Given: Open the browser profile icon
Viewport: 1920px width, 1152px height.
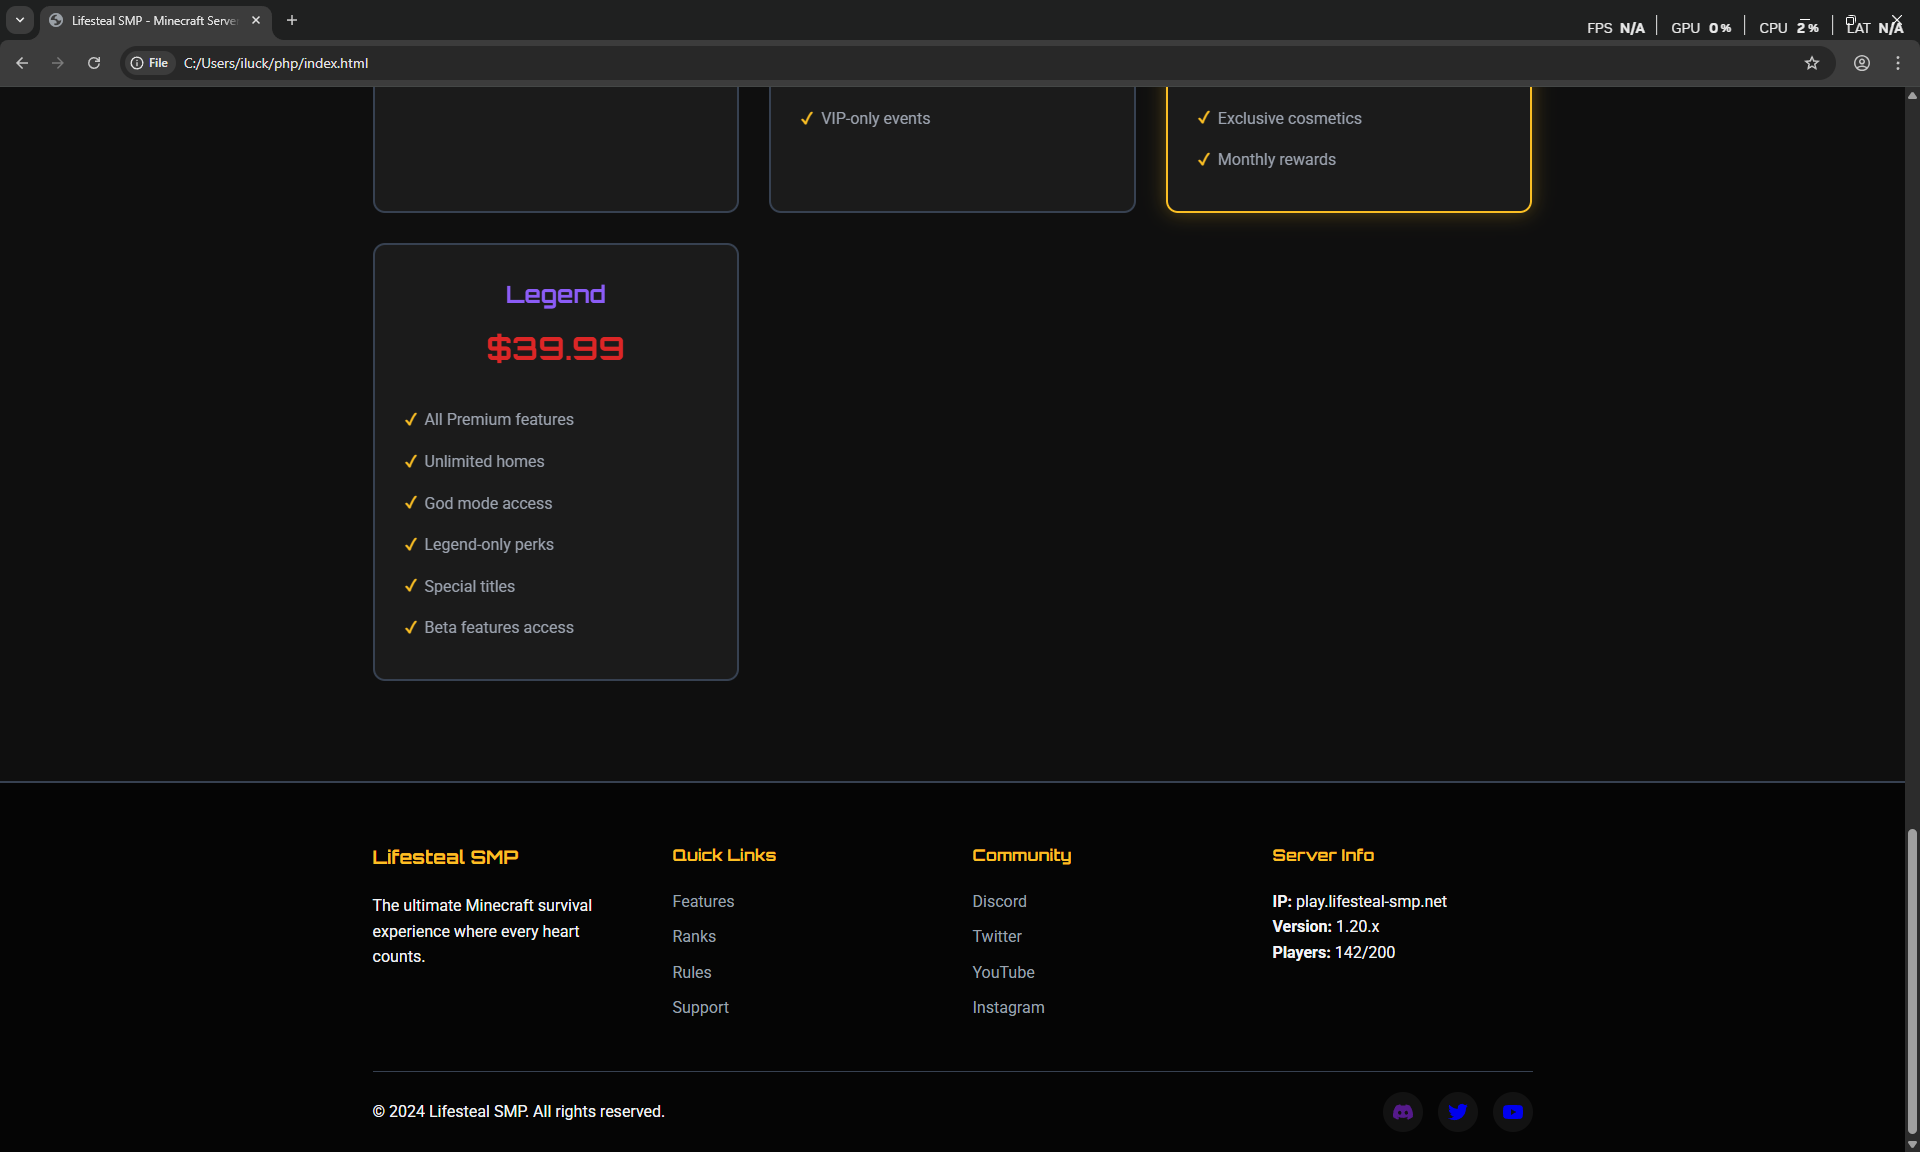Looking at the screenshot, I should tap(1861, 63).
